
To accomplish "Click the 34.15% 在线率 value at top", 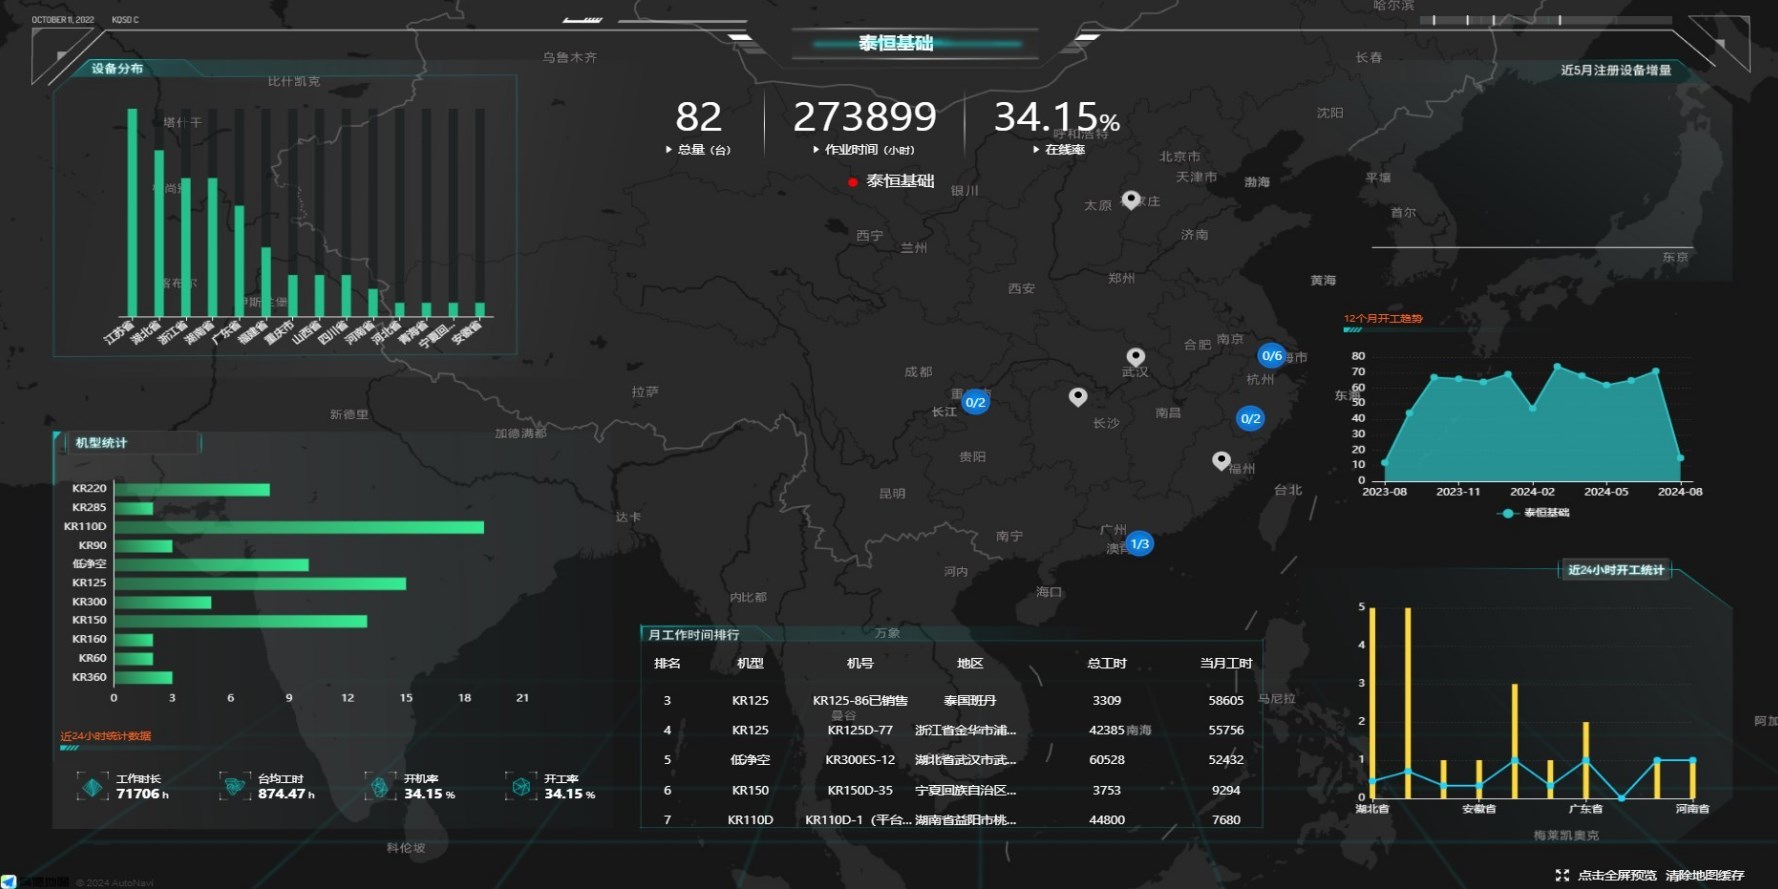I will point(1056,117).
